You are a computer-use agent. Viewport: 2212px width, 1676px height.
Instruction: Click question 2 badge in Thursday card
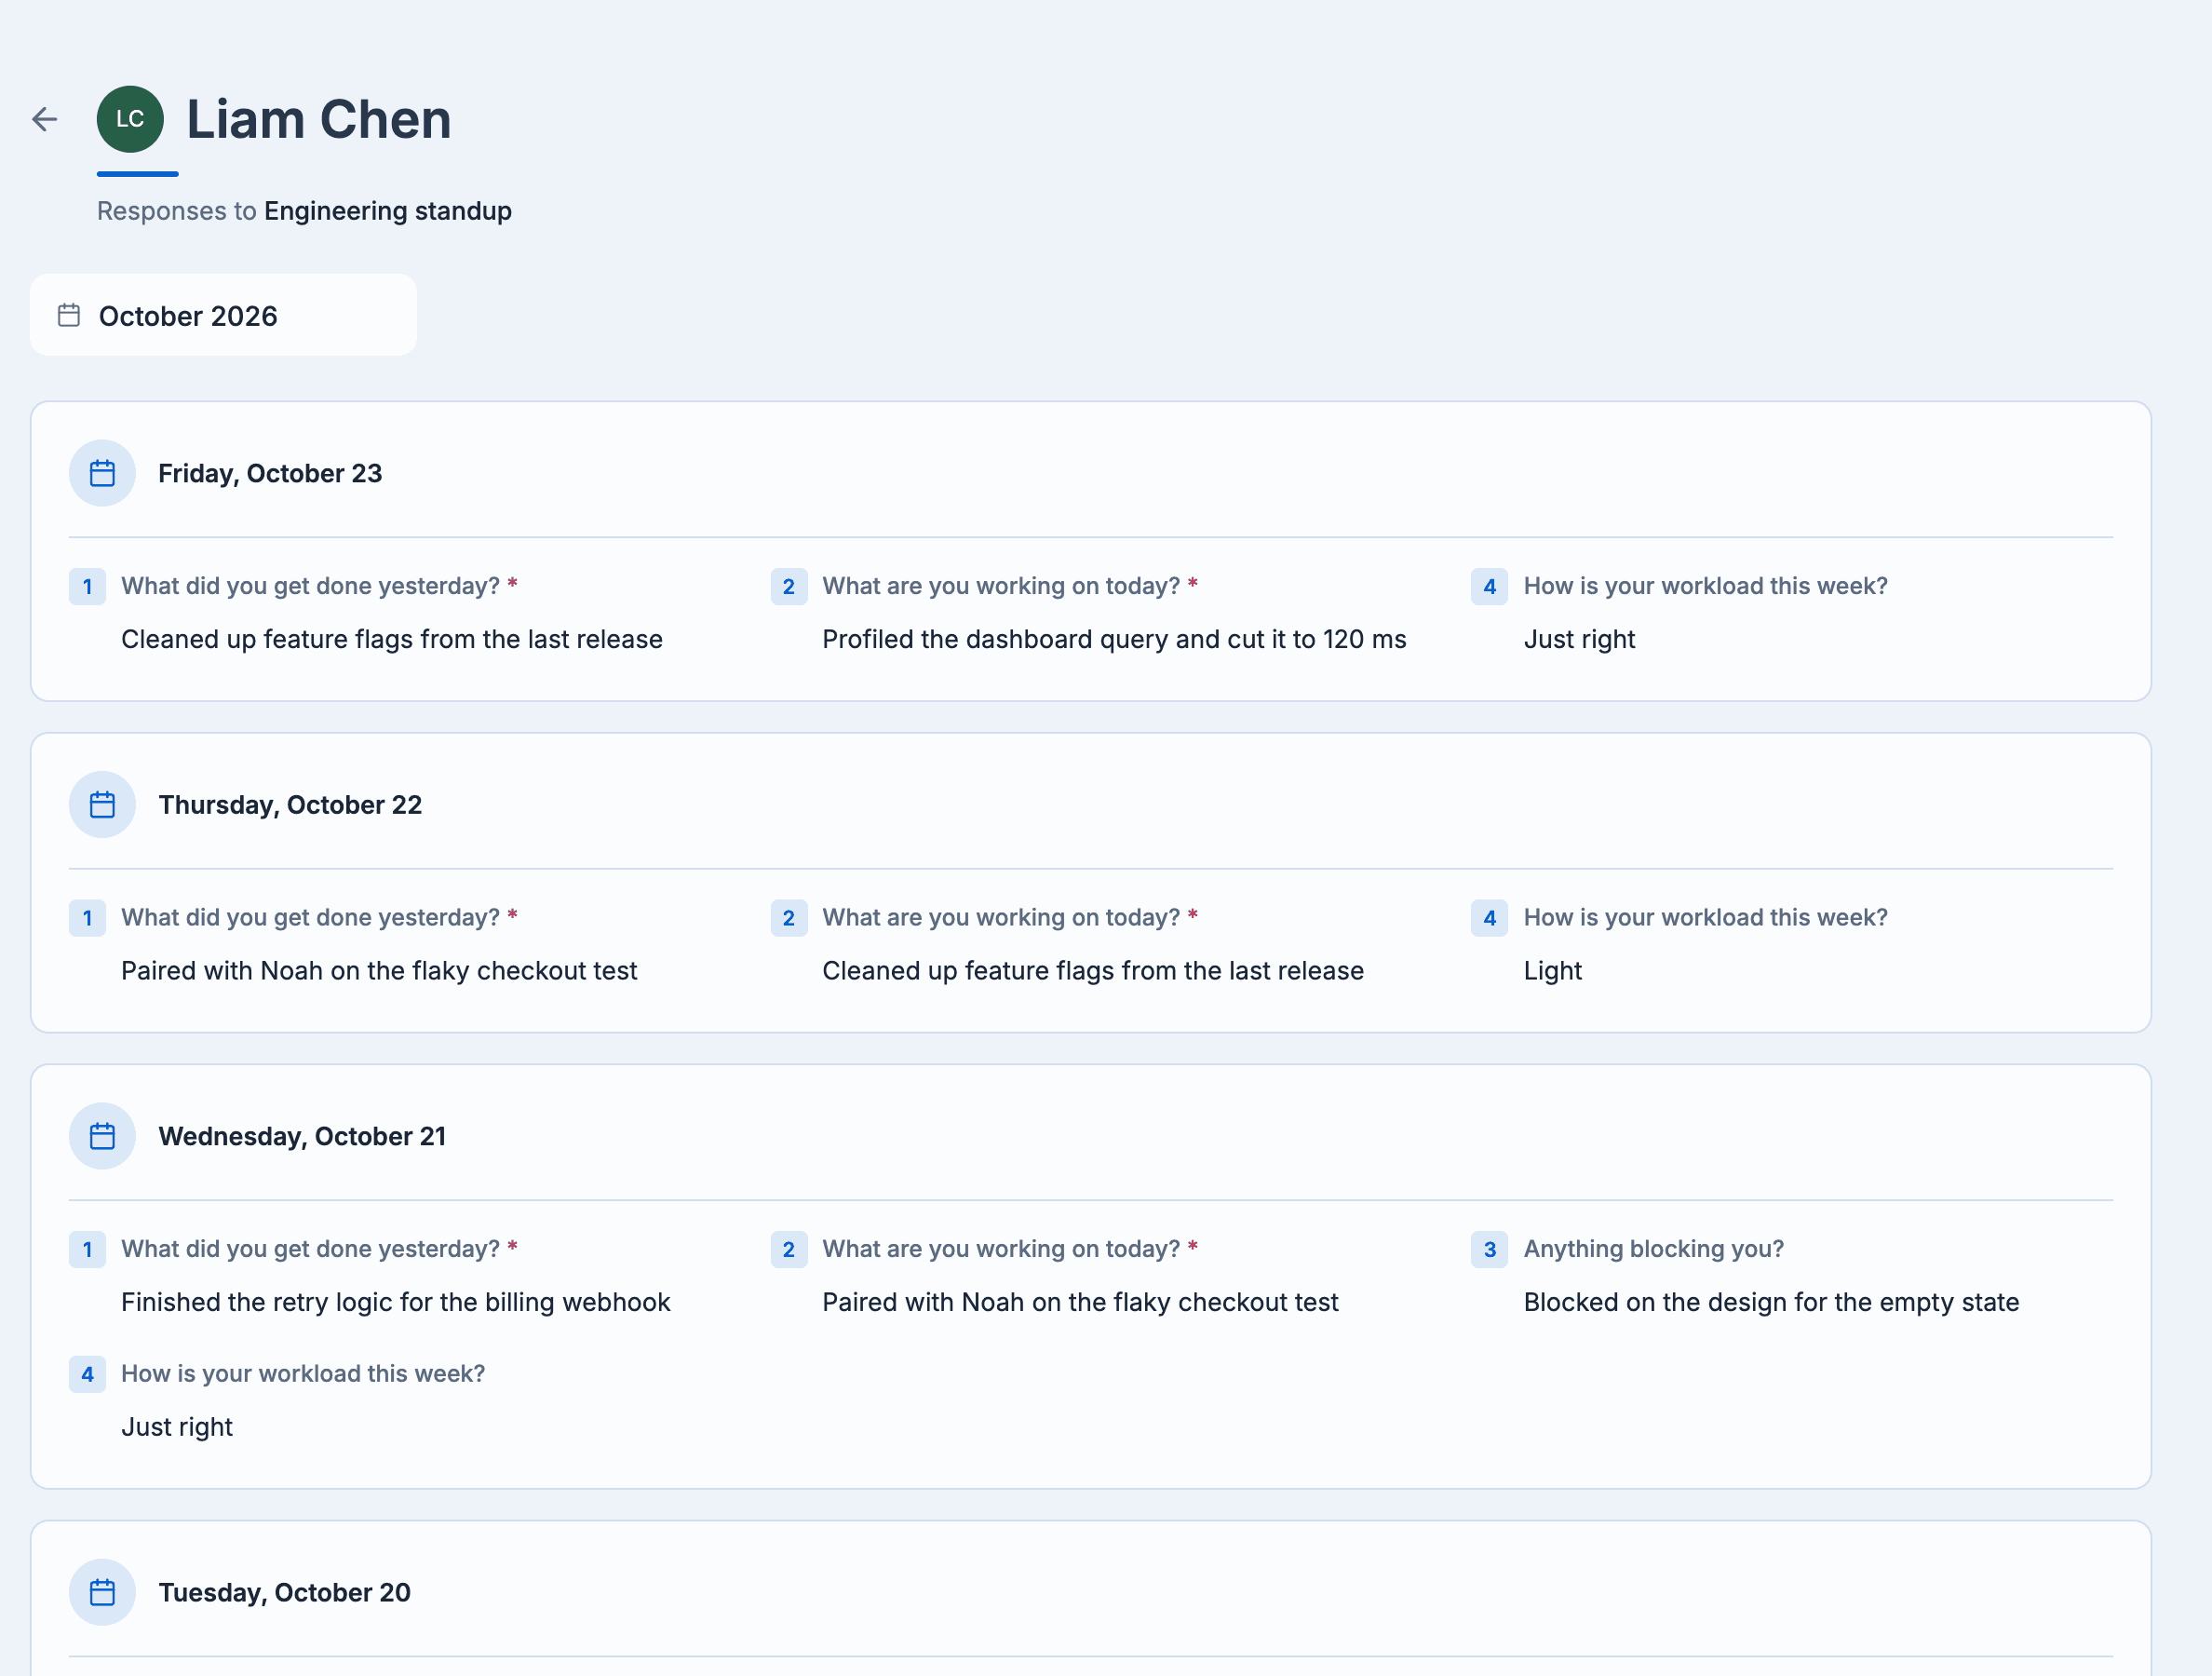(x=789, y=918)
